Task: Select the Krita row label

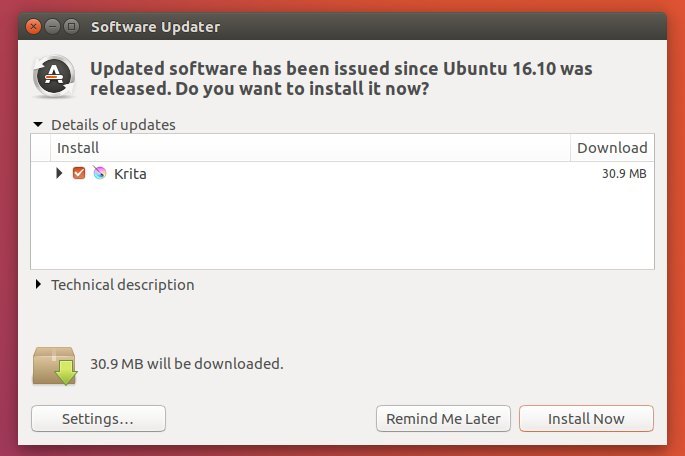Action: pos(130,174)
